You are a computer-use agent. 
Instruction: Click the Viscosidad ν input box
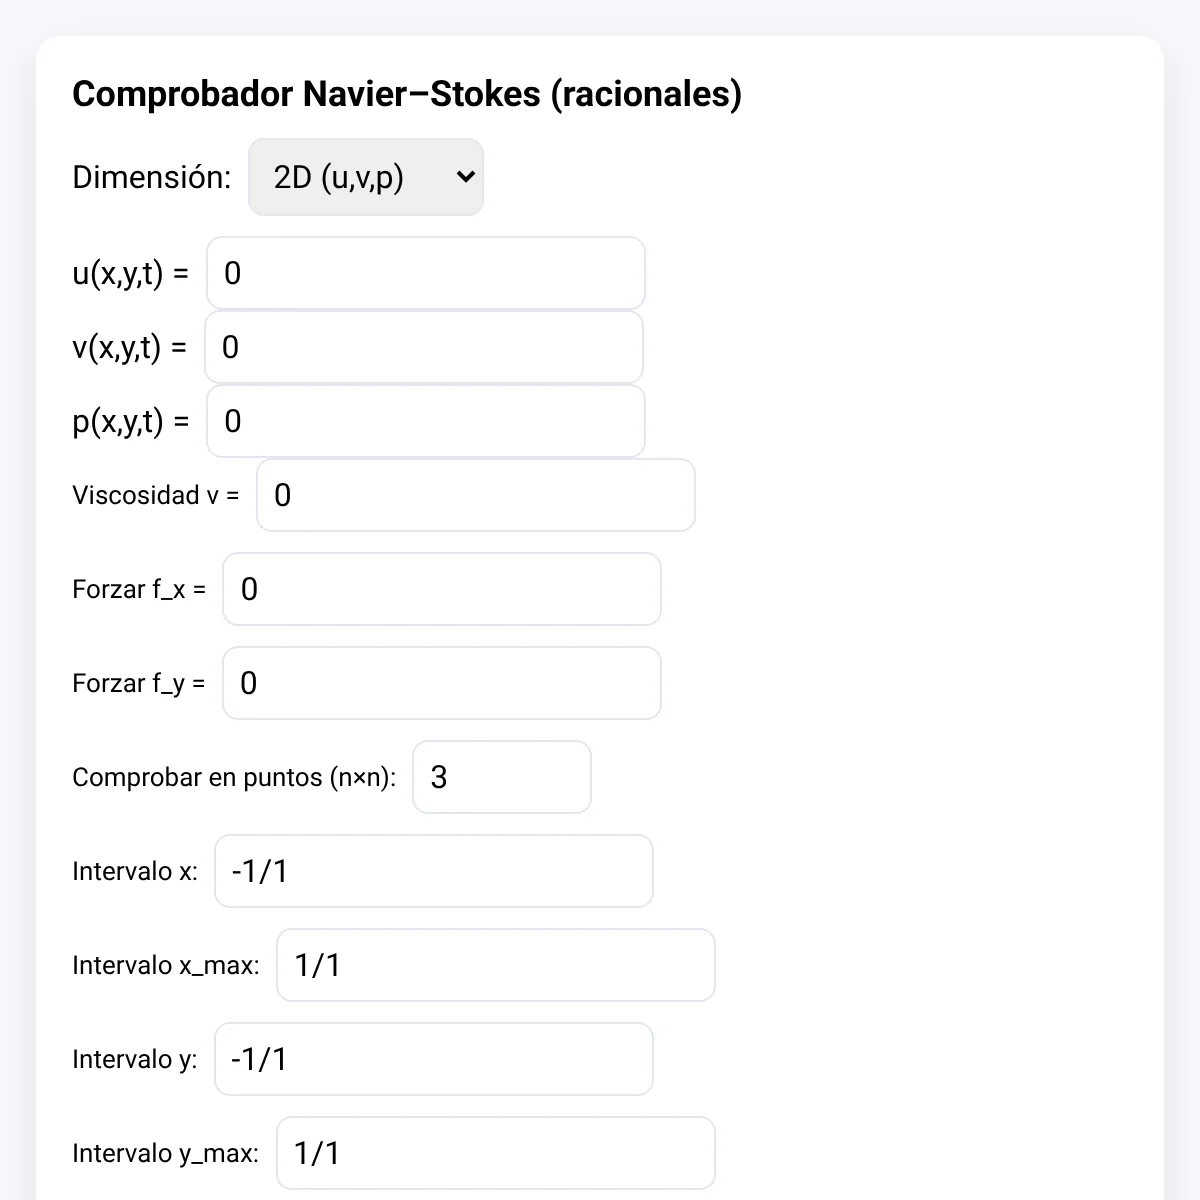[476, 495]
